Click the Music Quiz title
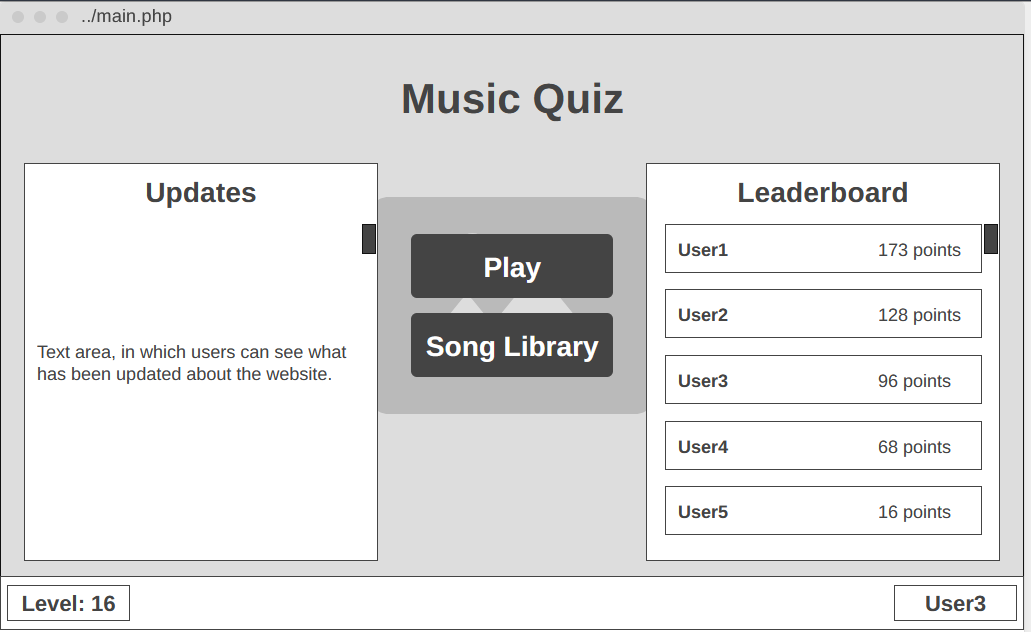This screenshot has height=632, width=1031. 512,99
